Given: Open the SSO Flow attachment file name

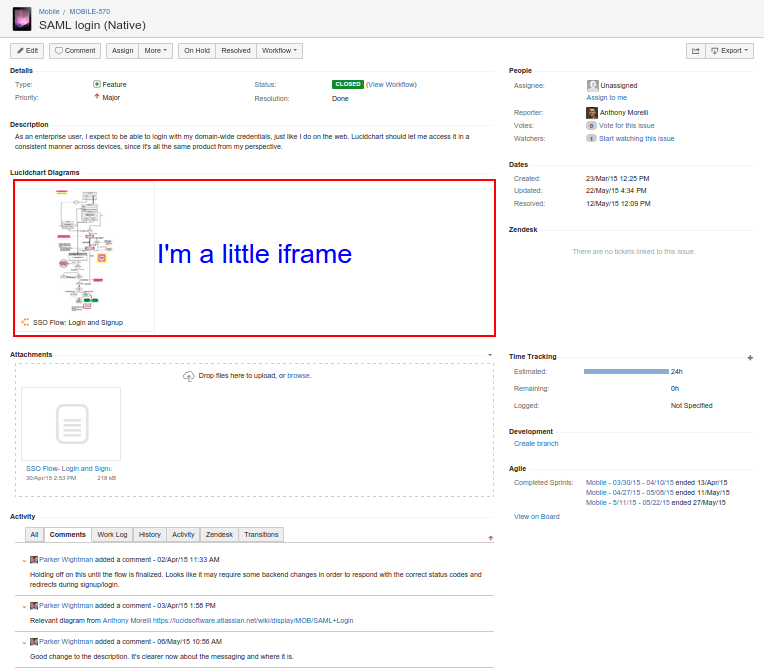Looking at the screenshot, I should point(69,468).
